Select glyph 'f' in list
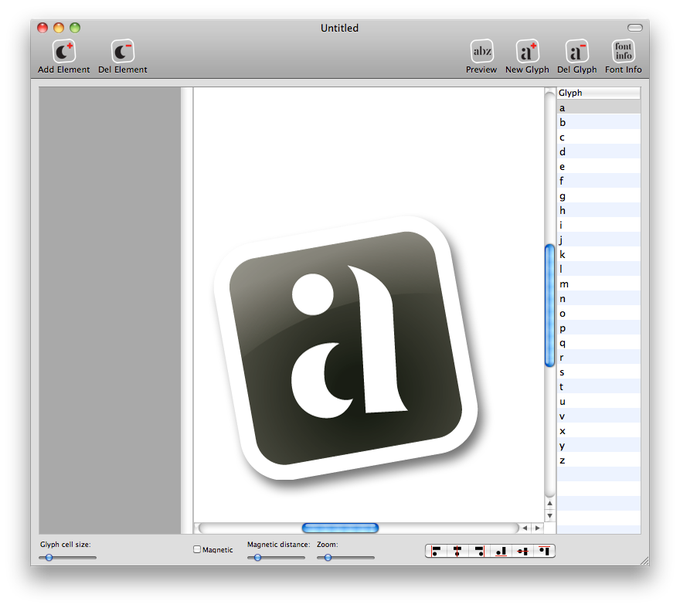Image resolution: width=680 pixels, height=608 pixels. (598, 181)
